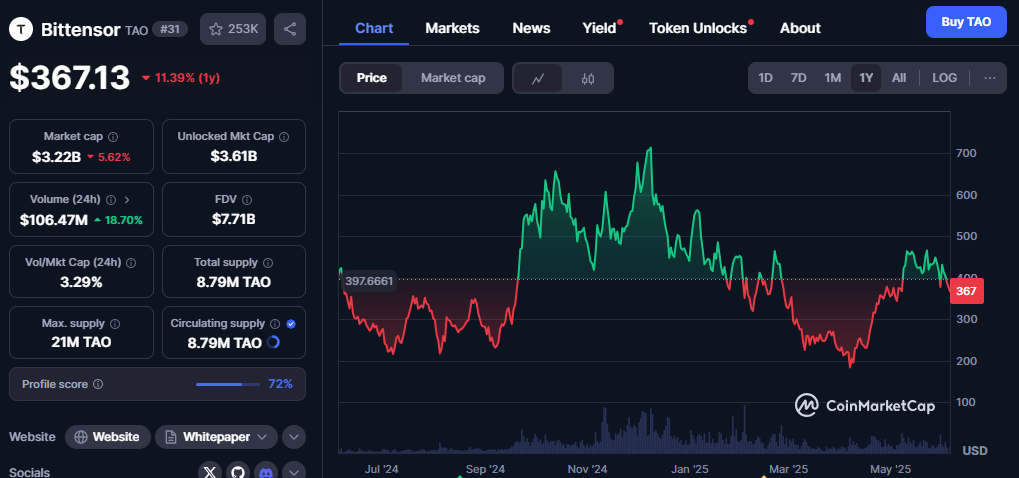Viewport: 1019px width, 478px height.
Task: Open the GitHub social link
Action: [x=238, y=473]
